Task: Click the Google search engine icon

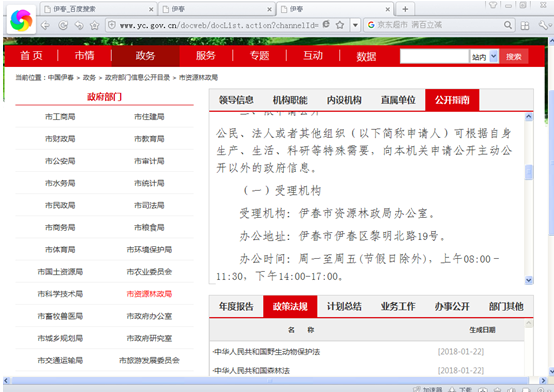Action: [371, 25]
